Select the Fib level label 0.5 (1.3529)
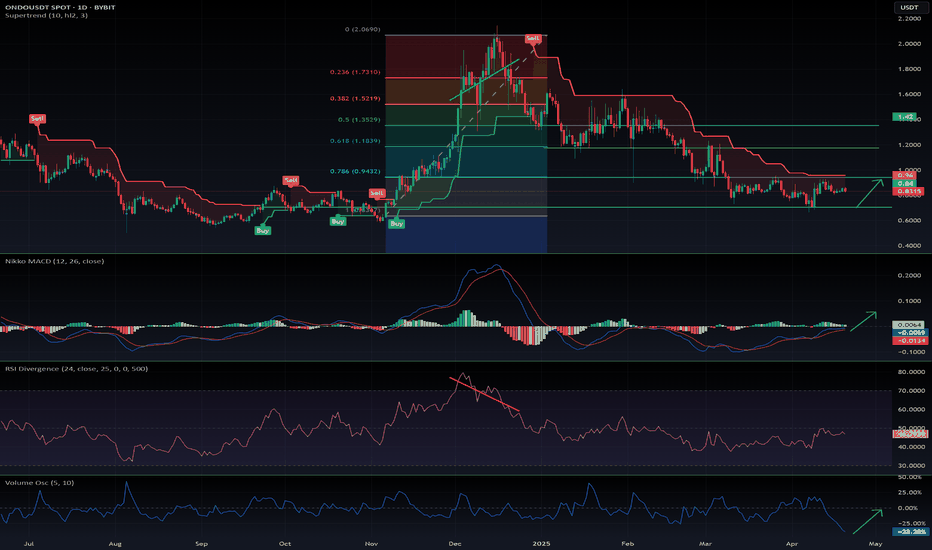This screenshot has width=932, height=550. (x=359, y=120)
